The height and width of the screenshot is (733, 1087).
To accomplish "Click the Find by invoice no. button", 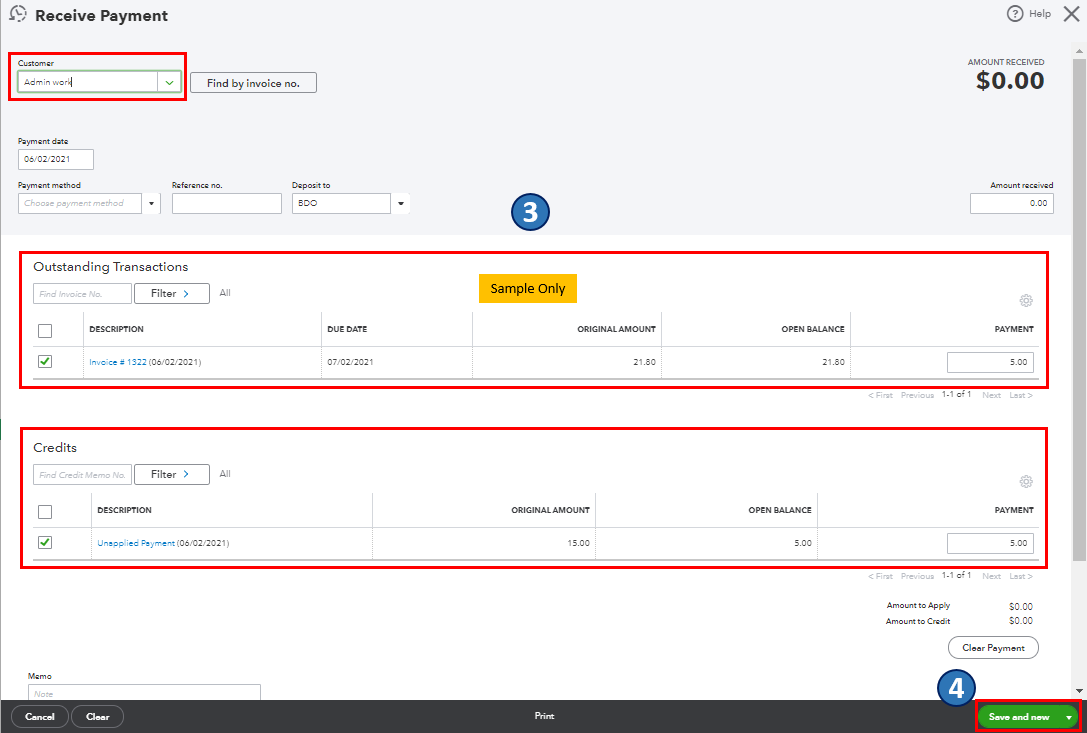I will (x=253, y=82).
